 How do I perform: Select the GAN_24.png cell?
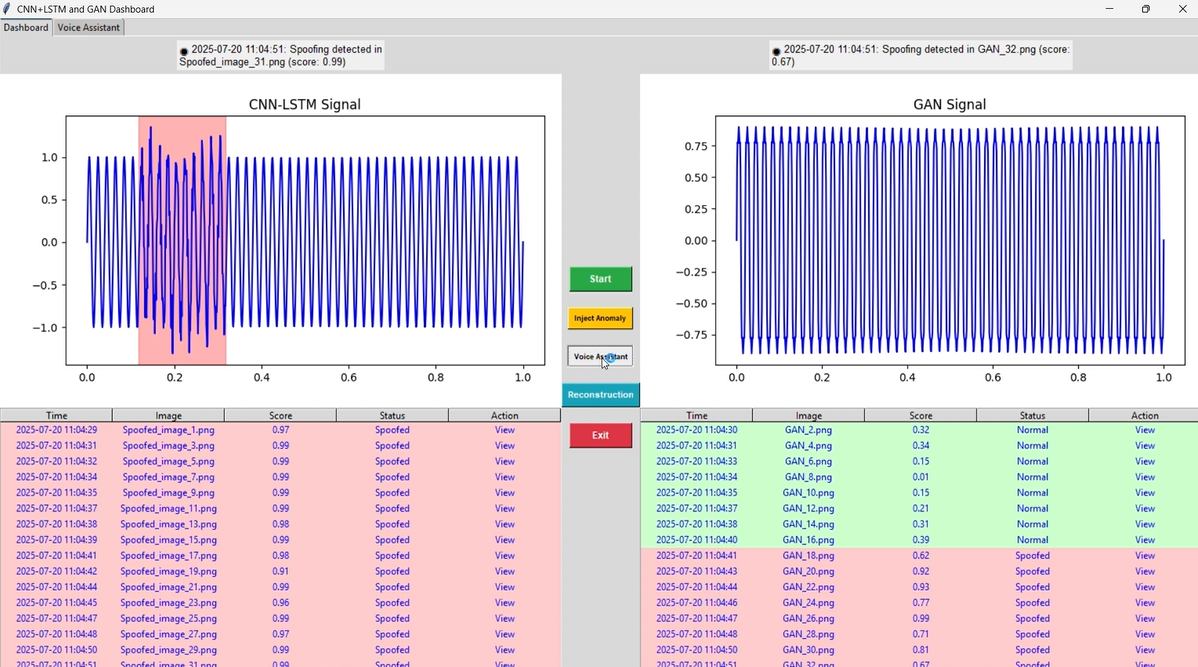pyautogui.click(x=808, y=603)
